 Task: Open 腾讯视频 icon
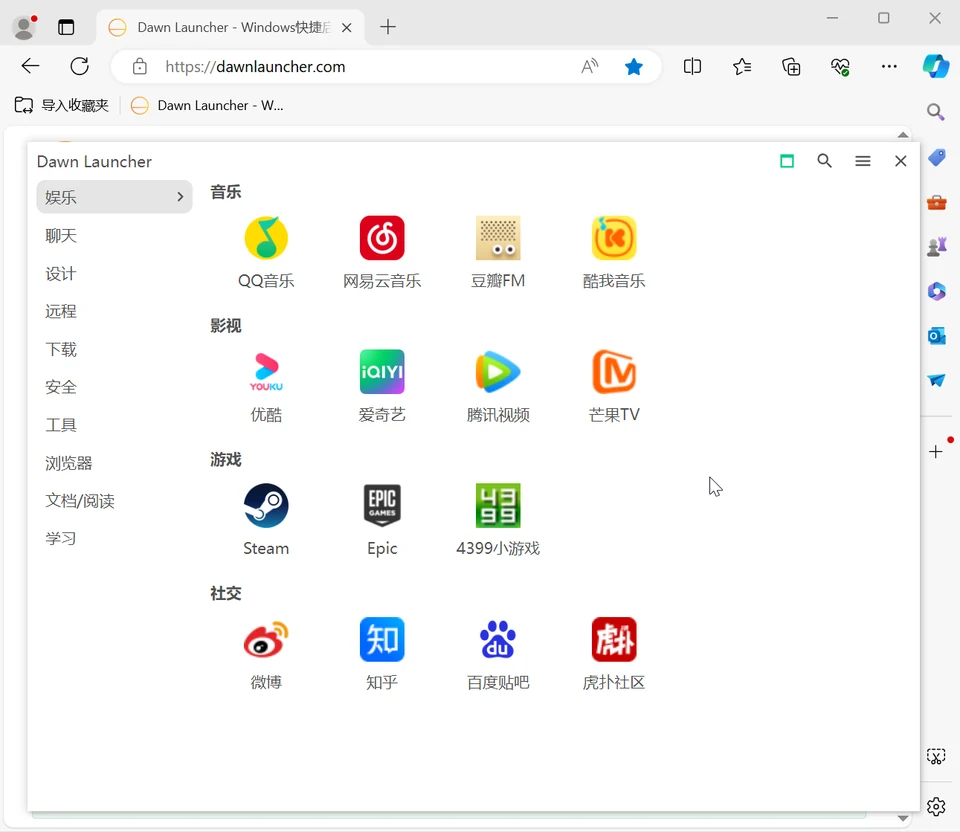(498, 372)
